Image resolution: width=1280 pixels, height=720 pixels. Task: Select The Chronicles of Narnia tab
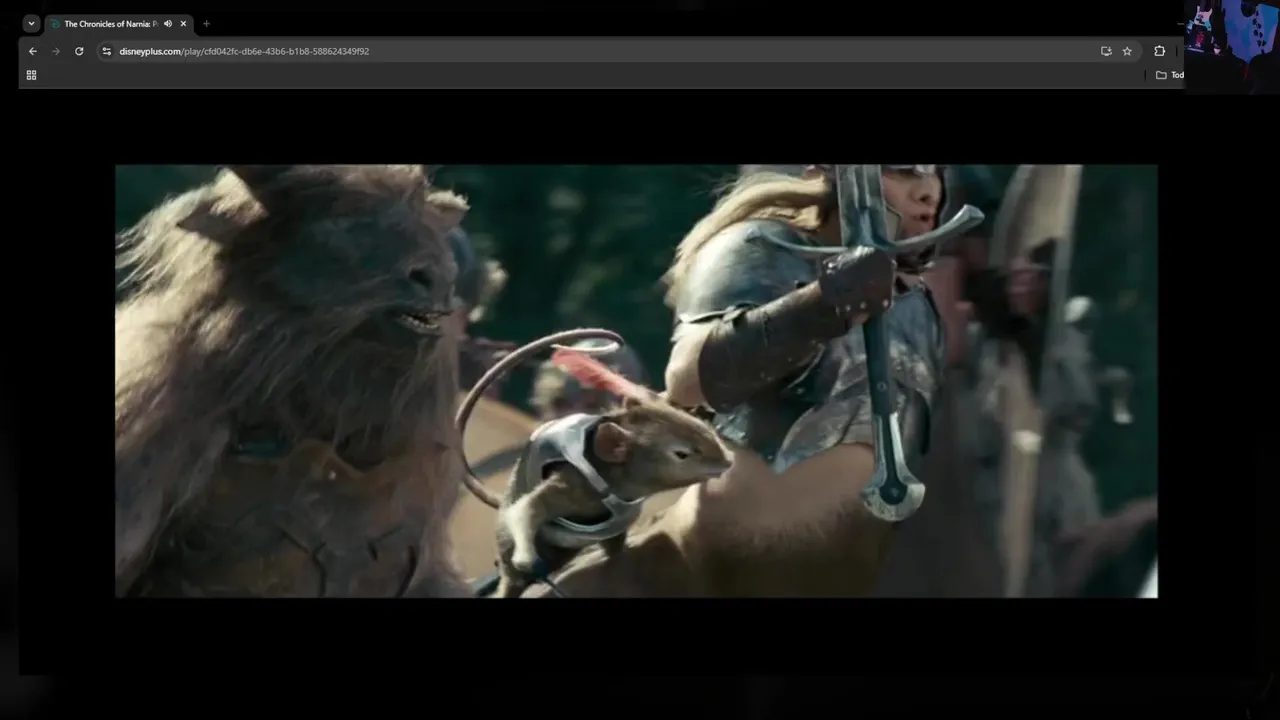pyautogui.click(x=118, y=23)
